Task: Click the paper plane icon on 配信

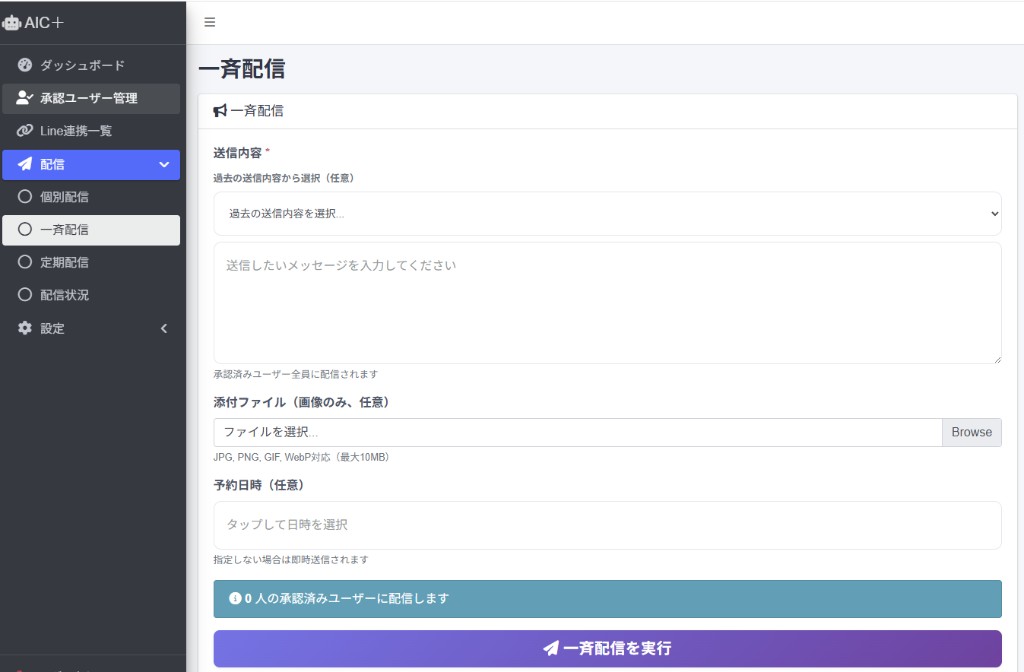Action: 23,163
